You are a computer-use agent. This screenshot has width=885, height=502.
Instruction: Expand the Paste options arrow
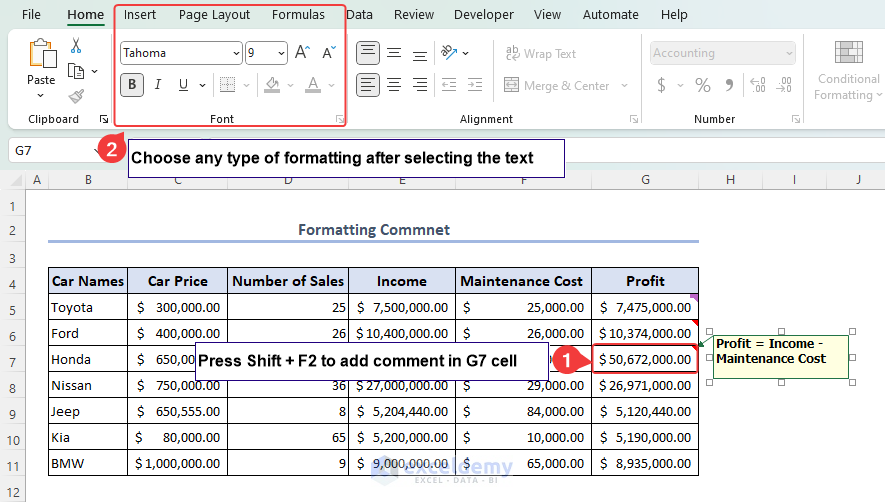41,95
